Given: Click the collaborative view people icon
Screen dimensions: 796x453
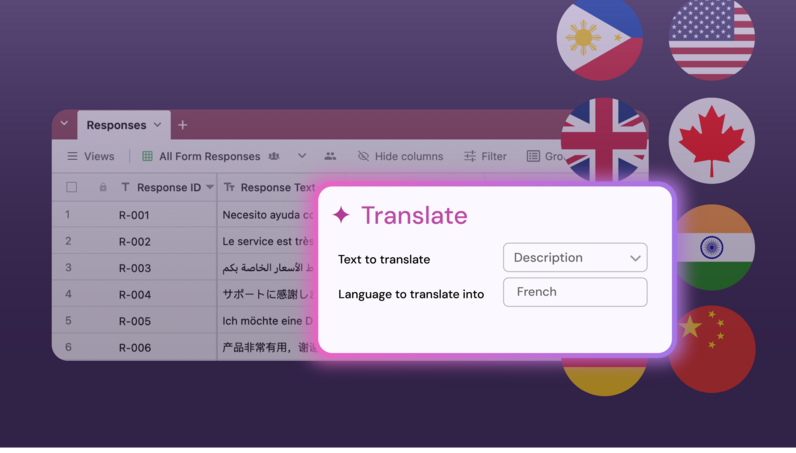Looking at the screenshot, I should (274, 156).
